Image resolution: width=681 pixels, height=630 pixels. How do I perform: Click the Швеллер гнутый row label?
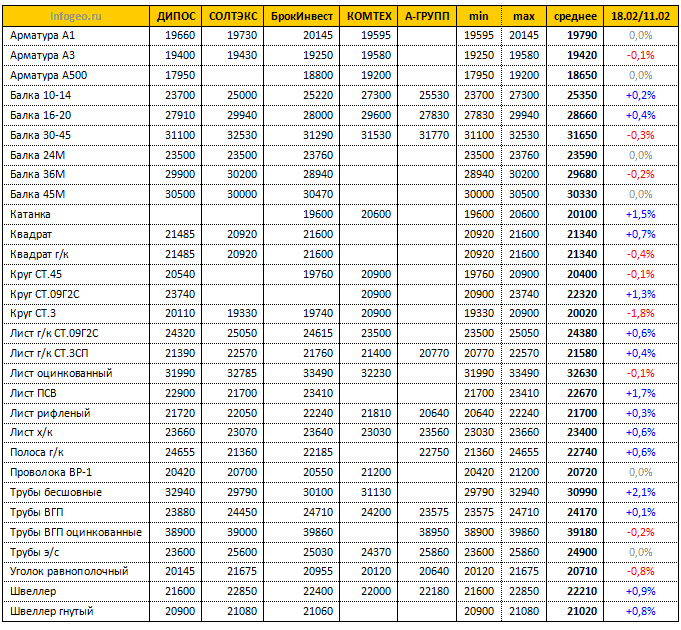coord(52,611)
